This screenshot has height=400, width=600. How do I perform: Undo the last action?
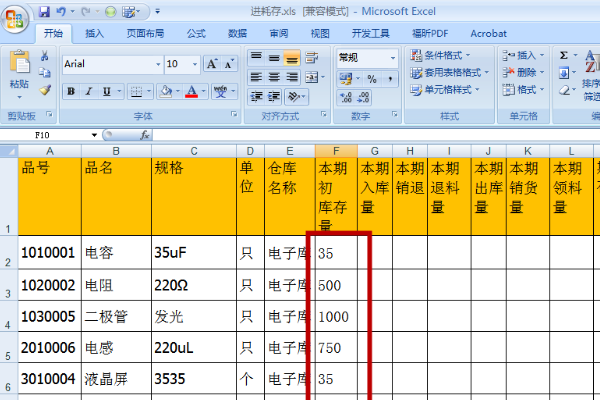coord(60,12)
